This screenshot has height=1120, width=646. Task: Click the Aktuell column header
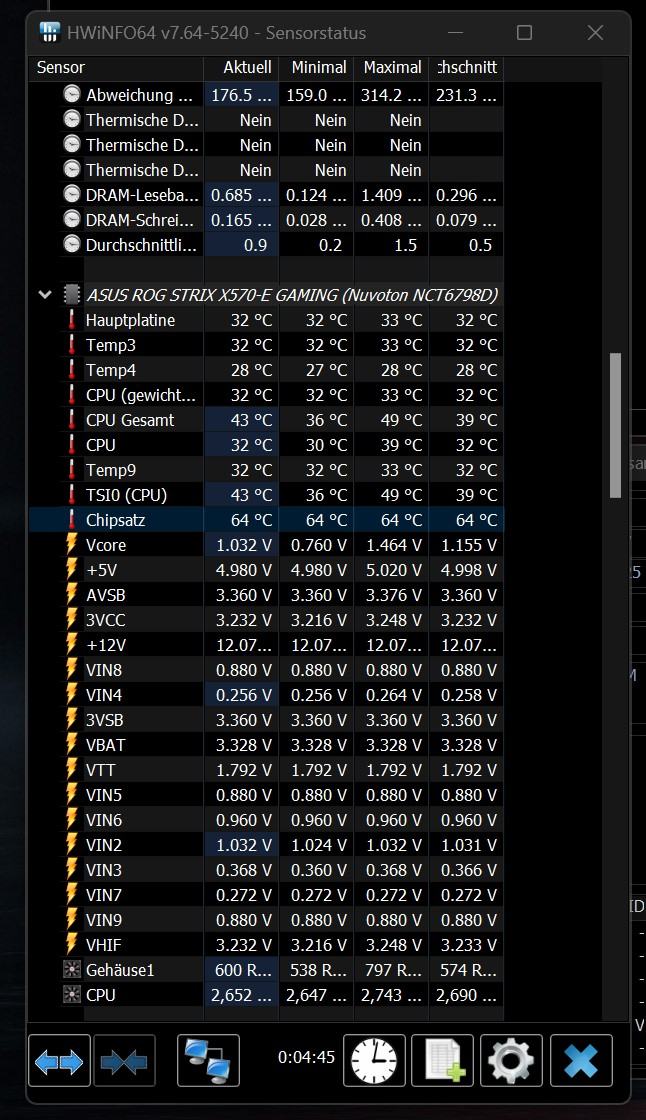(241, 68)
